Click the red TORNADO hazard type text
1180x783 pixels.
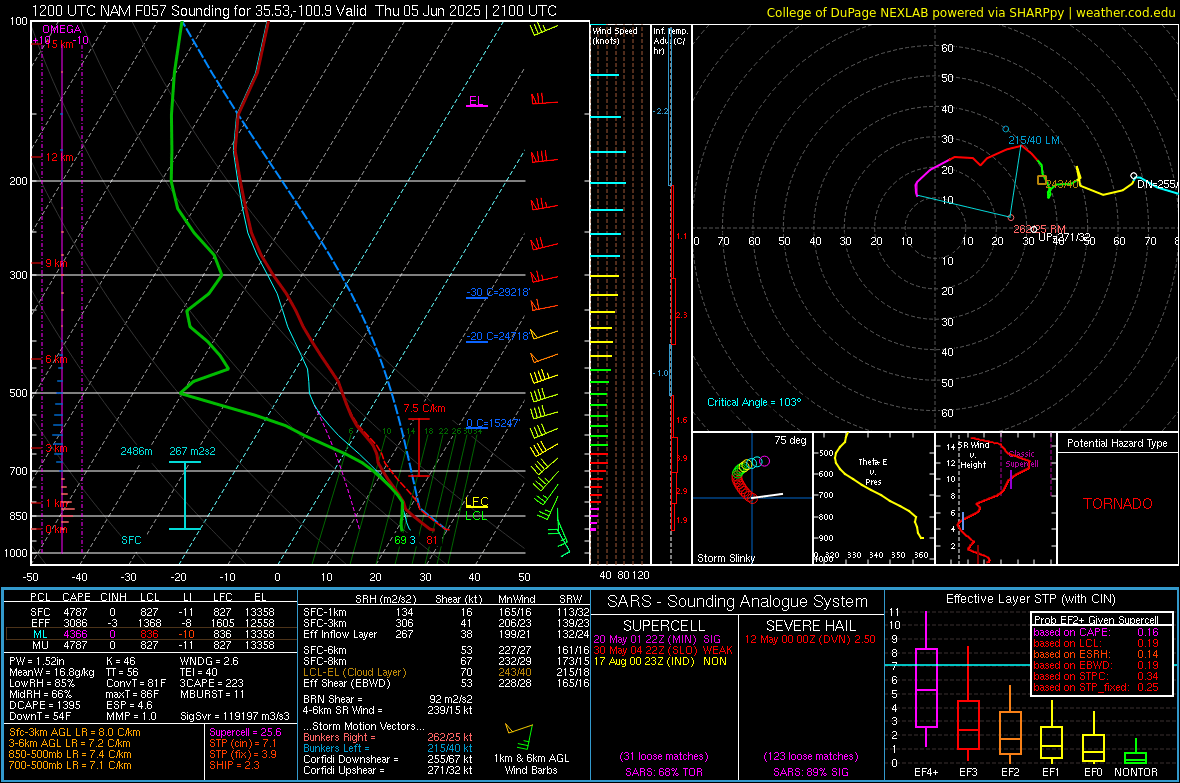[x=1118, y=504]
